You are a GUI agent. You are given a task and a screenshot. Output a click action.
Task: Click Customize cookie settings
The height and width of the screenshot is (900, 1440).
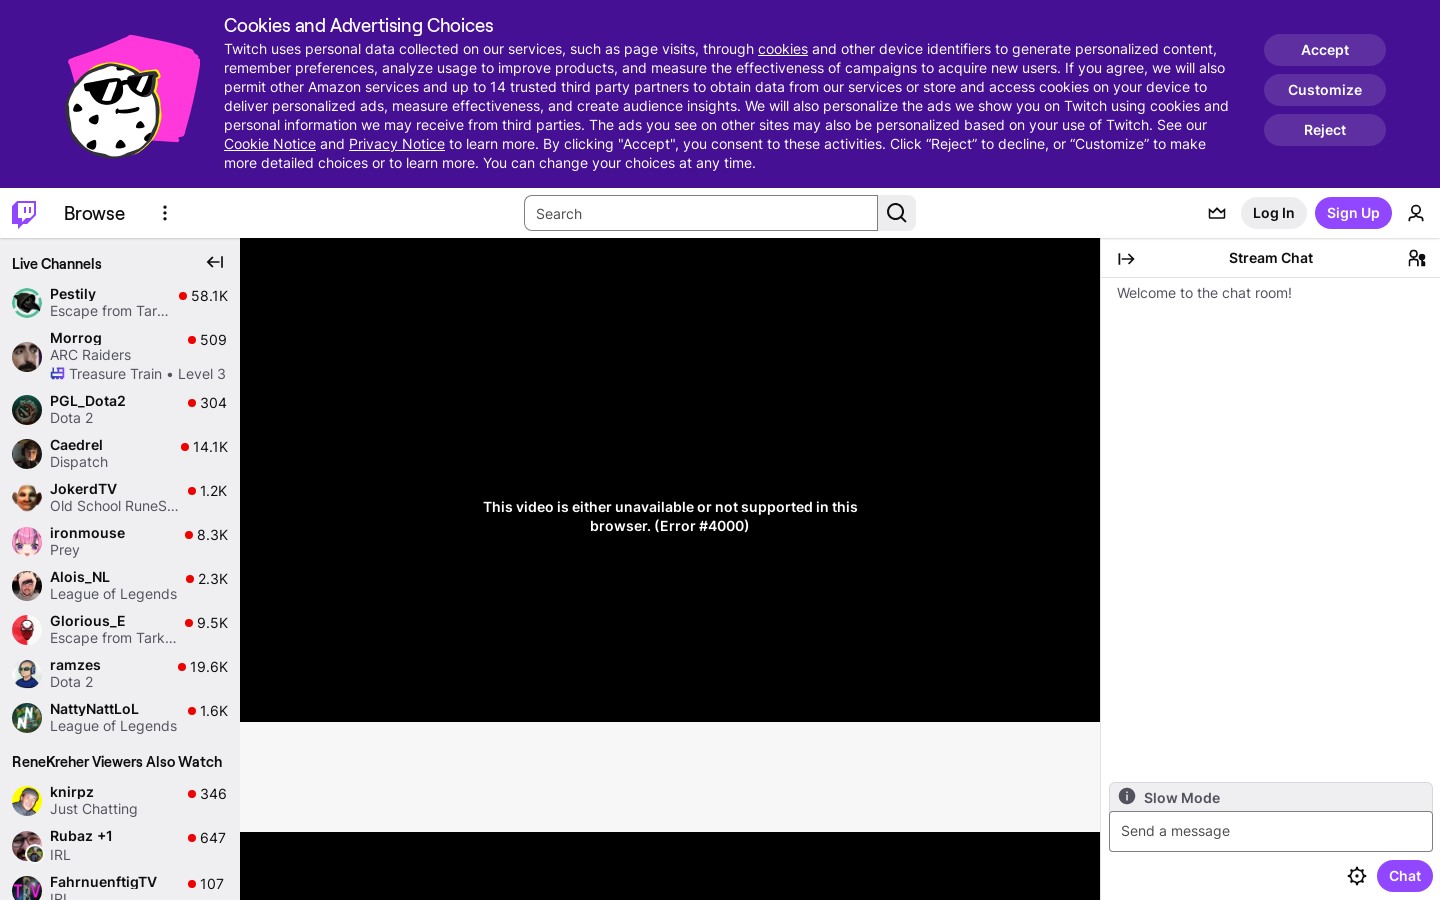click(1324, 90)
